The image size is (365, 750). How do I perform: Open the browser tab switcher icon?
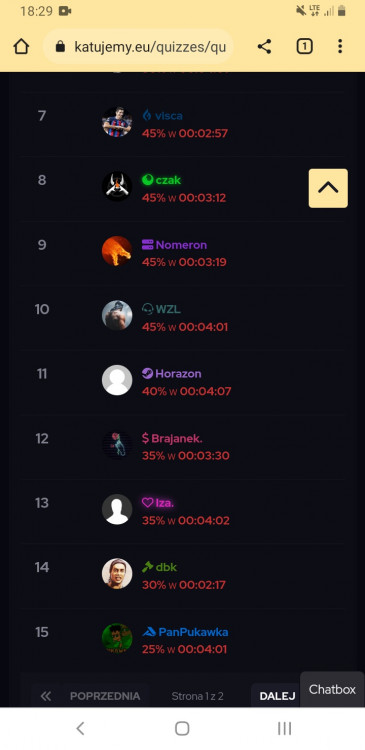click(304, 46)
